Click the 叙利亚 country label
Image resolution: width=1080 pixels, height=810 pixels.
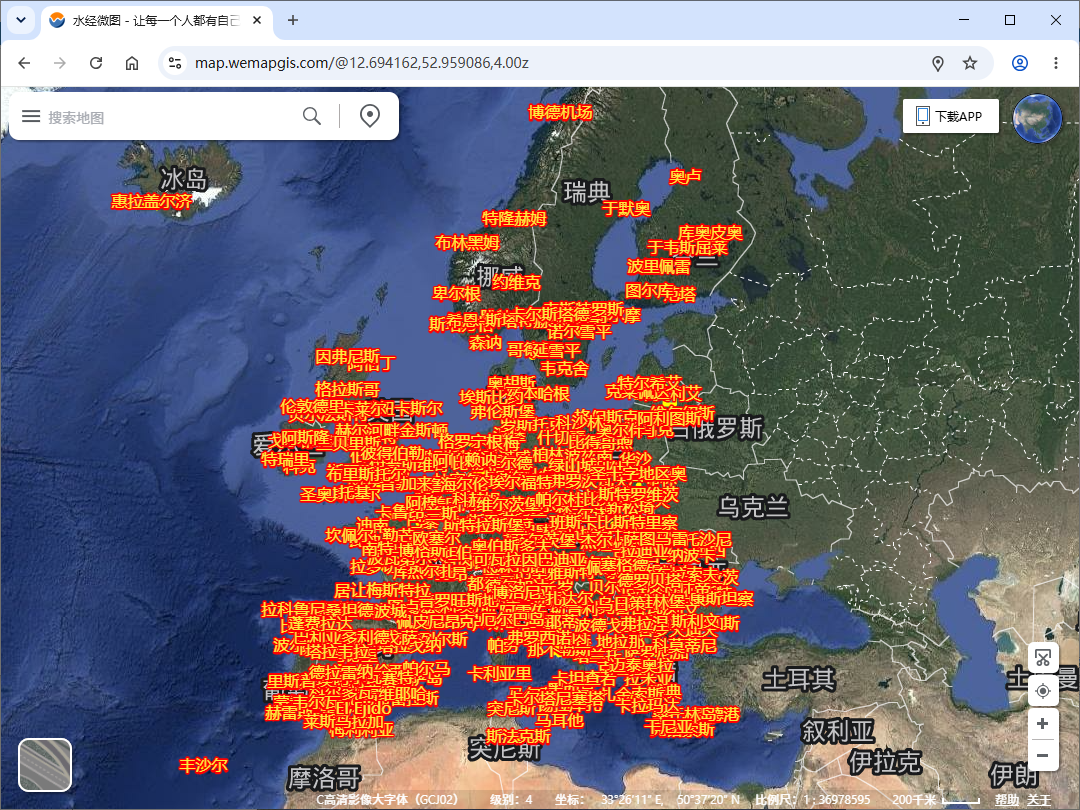[x=838, y=731]
